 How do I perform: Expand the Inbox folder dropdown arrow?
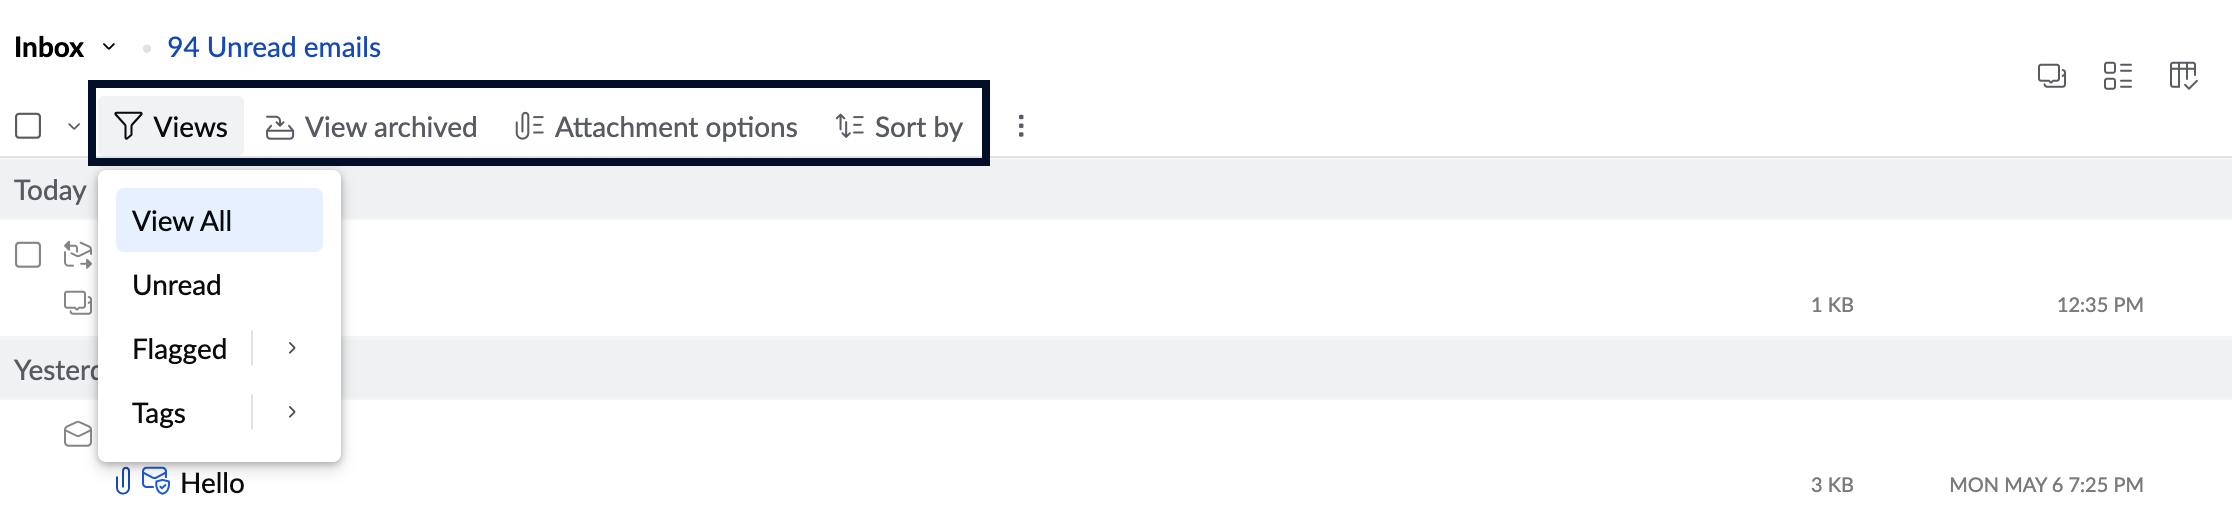109,47
